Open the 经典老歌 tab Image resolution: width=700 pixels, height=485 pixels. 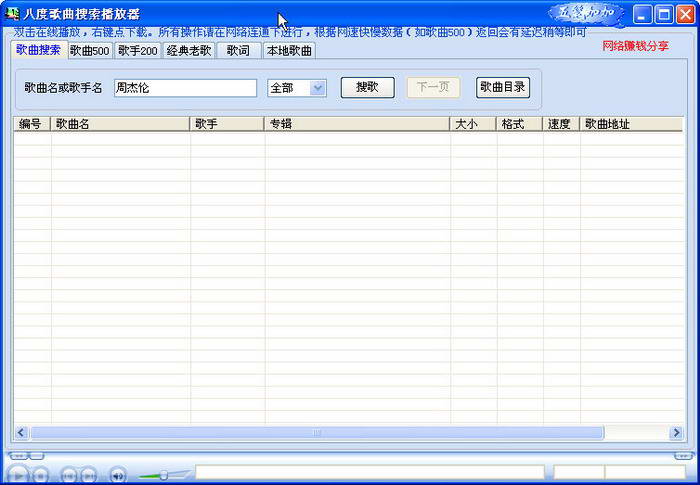189,50
